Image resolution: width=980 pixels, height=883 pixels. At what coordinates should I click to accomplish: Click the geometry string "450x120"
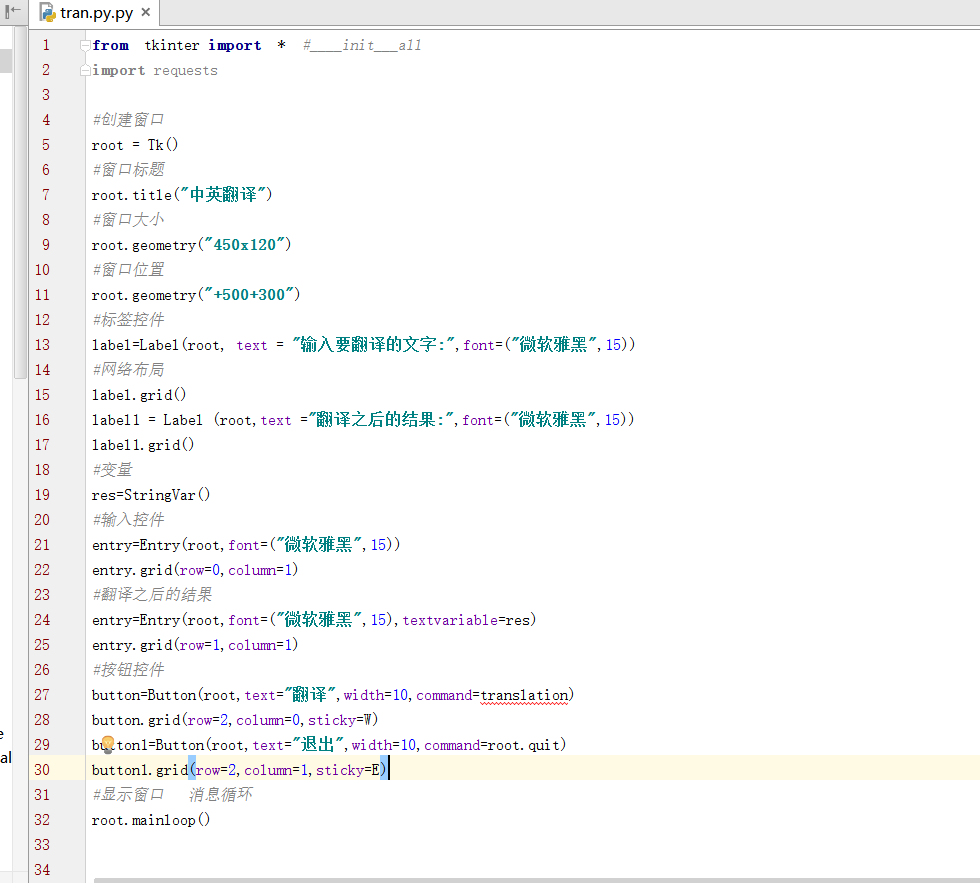click(x=245, y=244)
